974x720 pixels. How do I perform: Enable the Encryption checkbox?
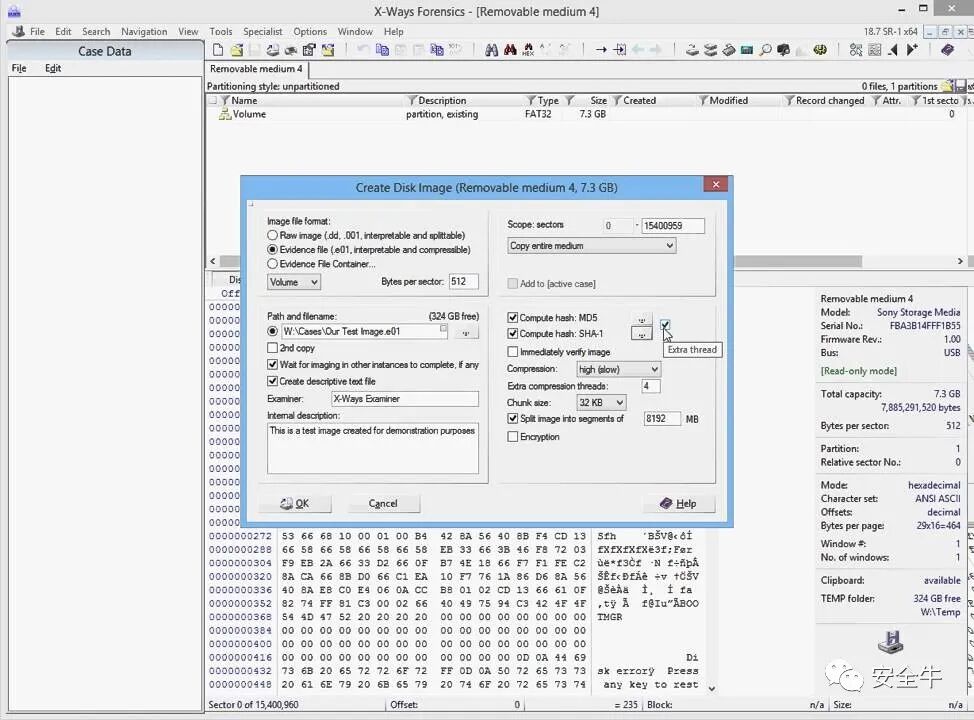point(512,437)
